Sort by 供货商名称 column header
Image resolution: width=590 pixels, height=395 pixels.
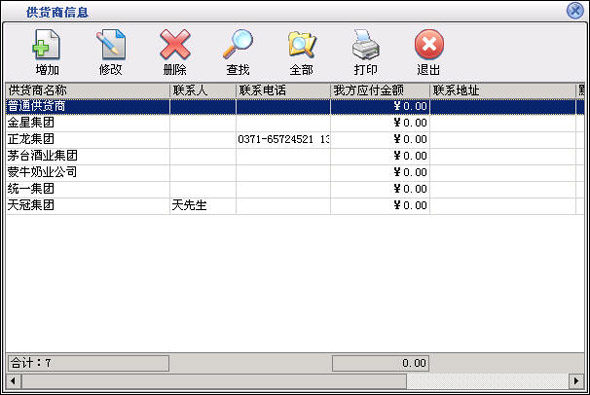tap(87, 90)
